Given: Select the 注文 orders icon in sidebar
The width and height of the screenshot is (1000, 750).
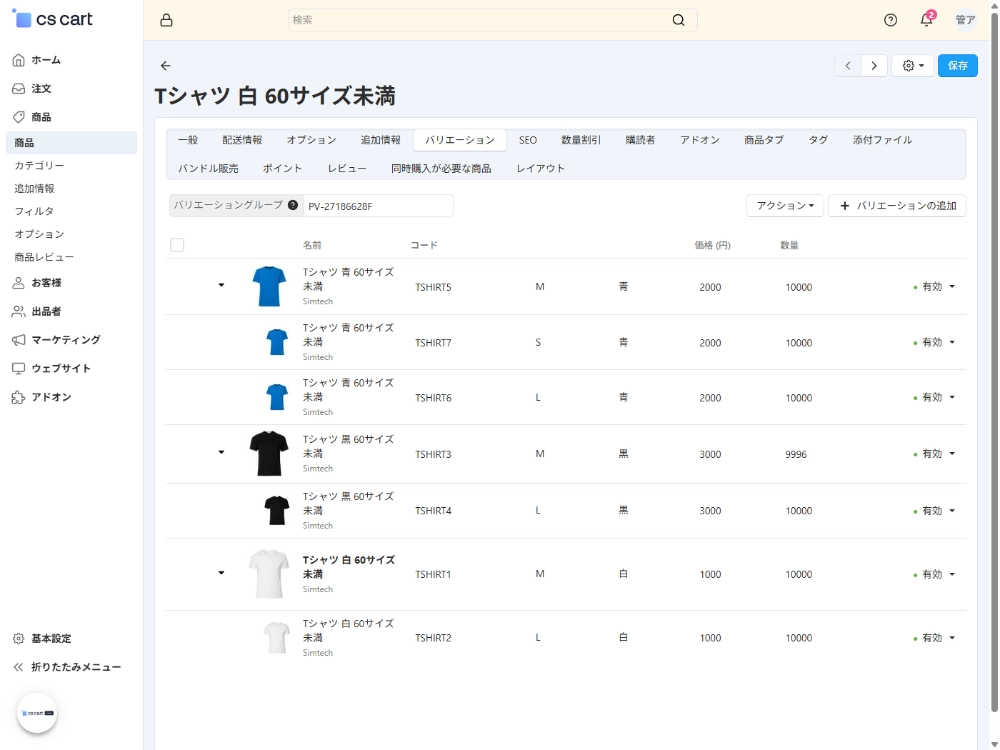Looking at the screenshot, I should pos(17,88).
